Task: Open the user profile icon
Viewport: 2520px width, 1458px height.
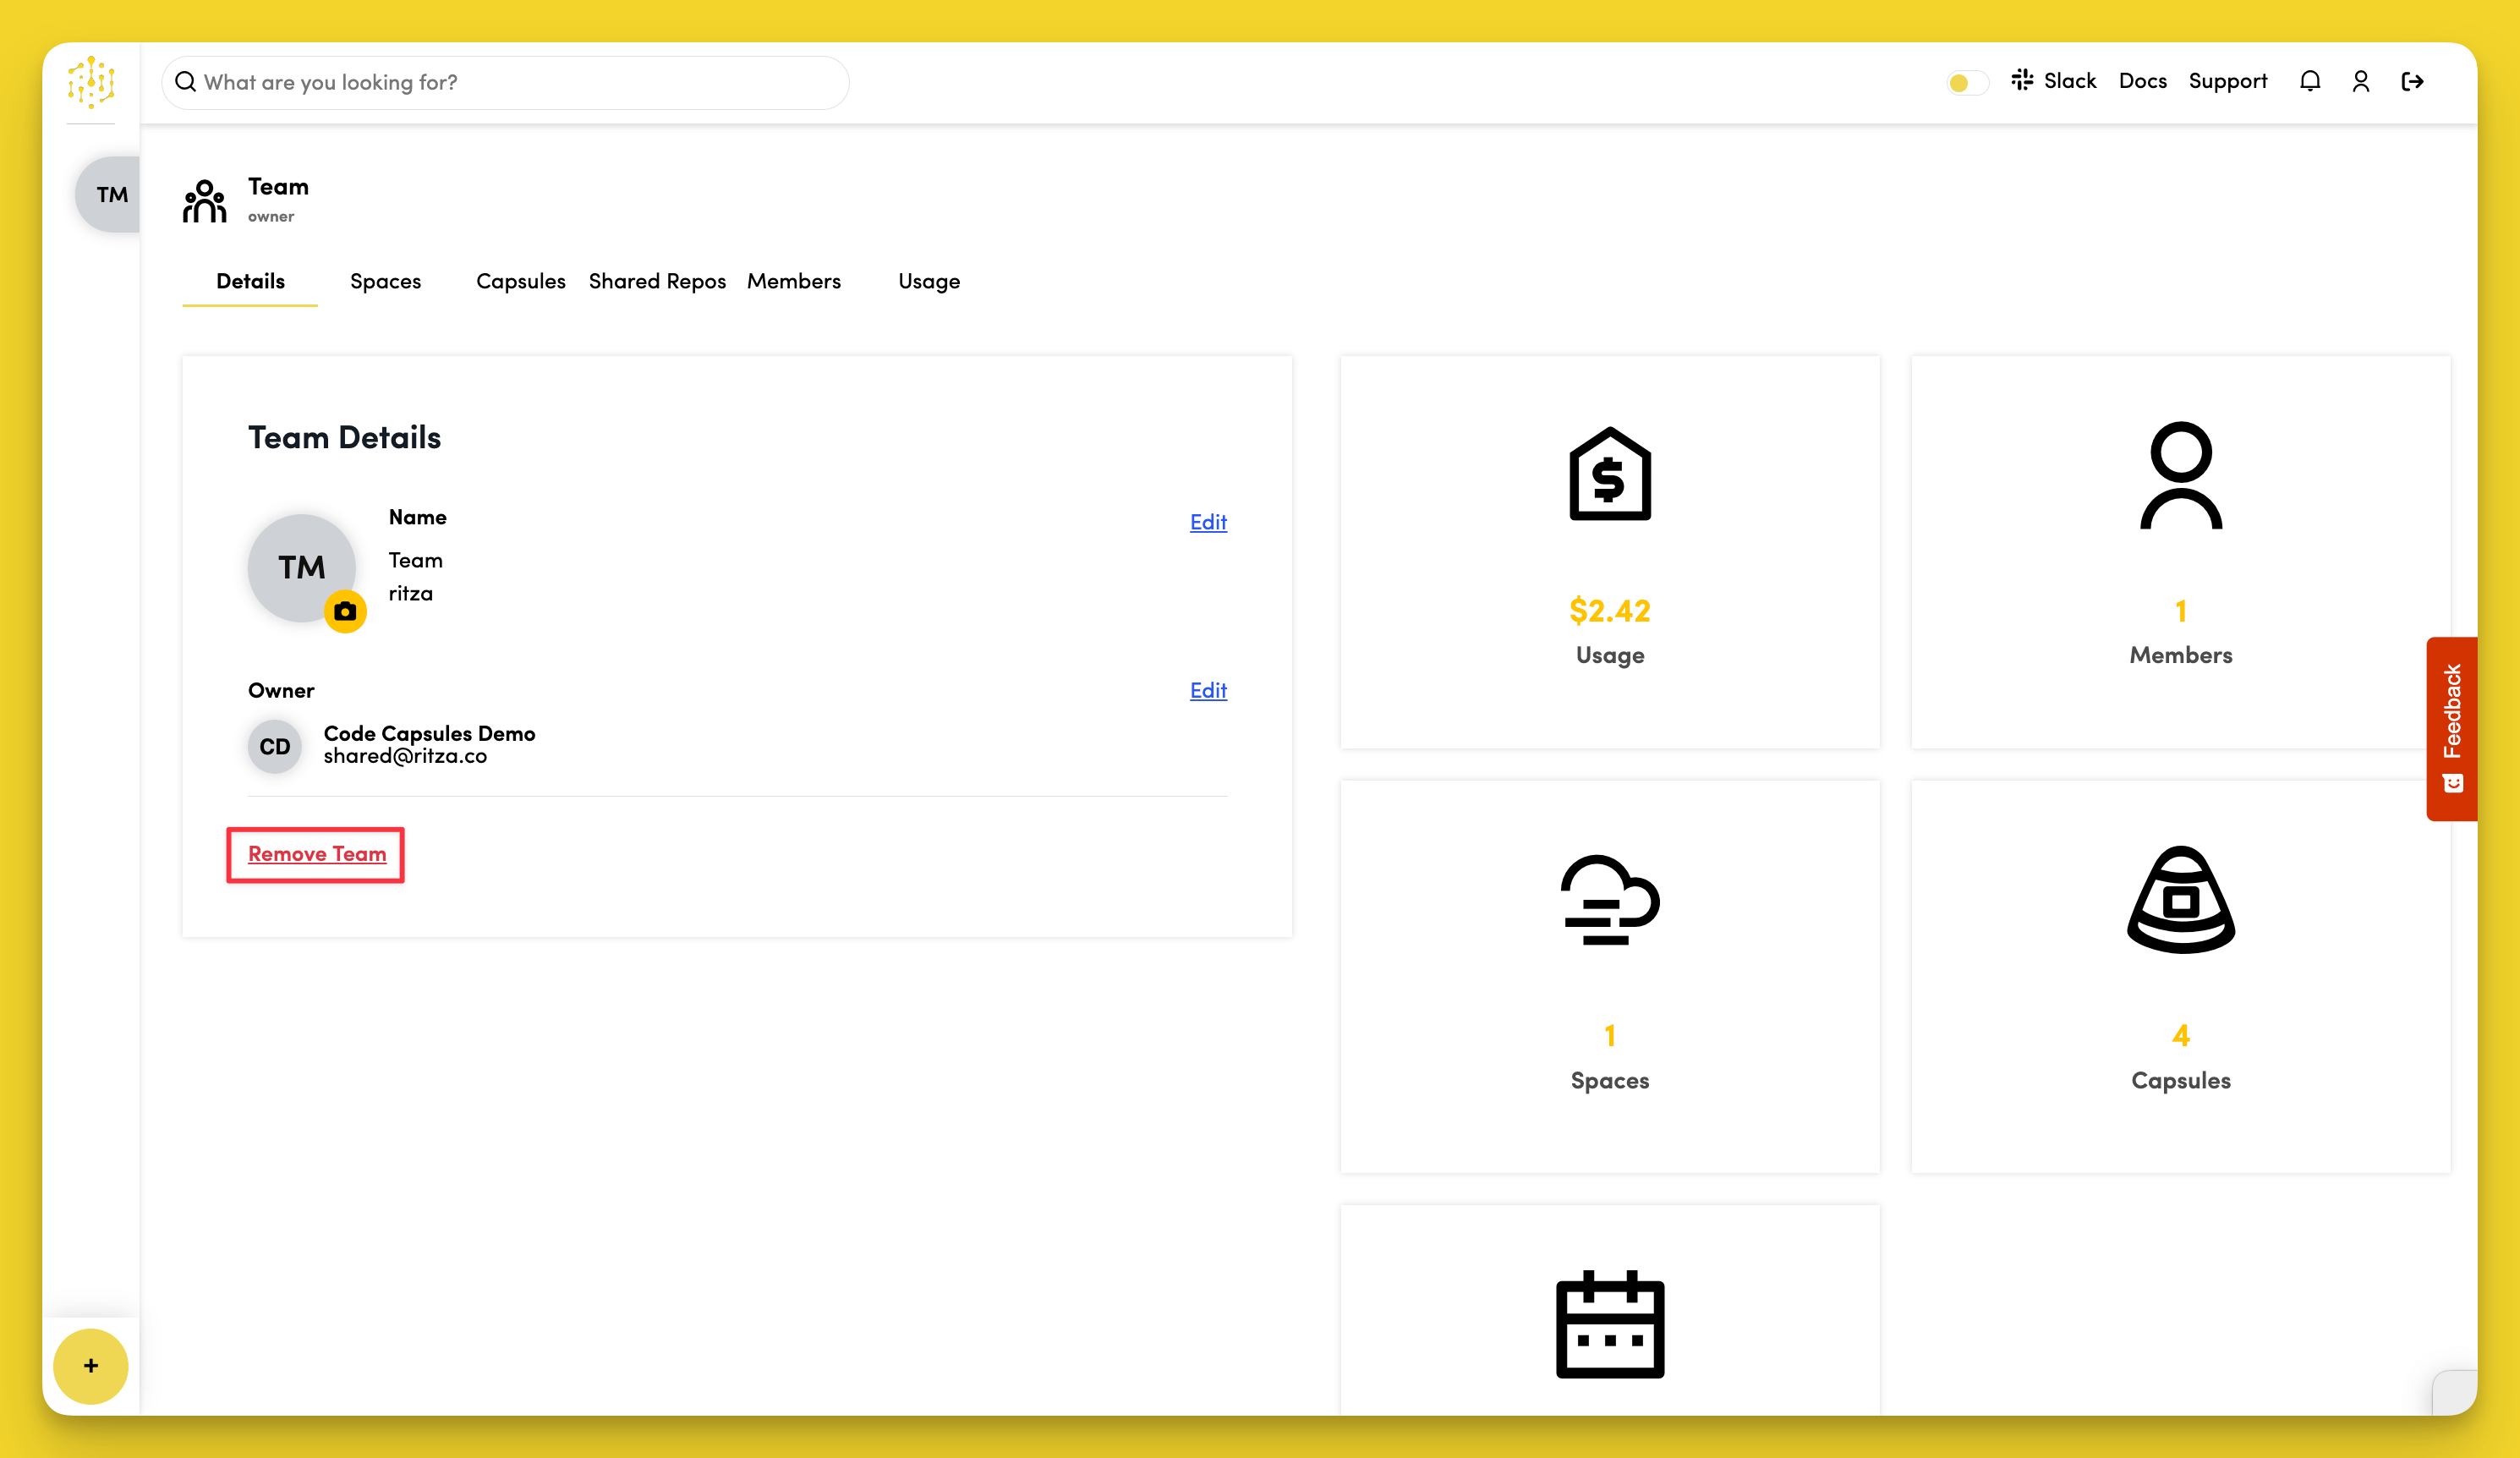Action: 2360,81
